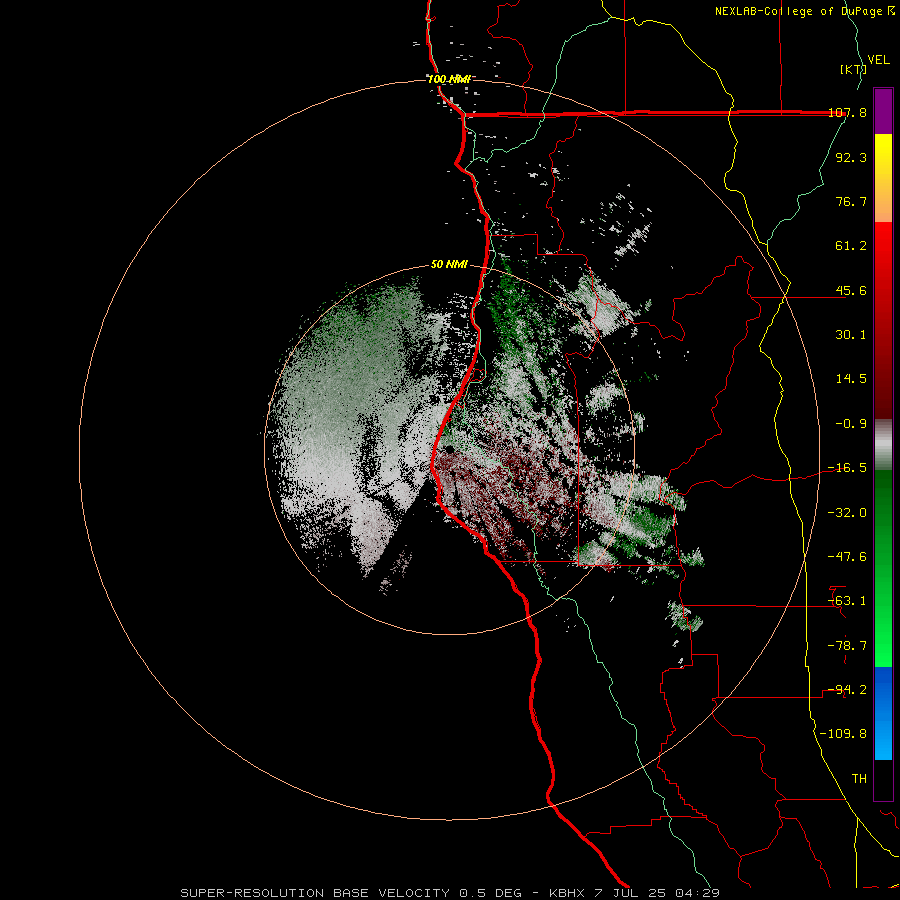Viewport: 900px width, 900px height.
Task: Click the 100 NMI range ring label
Action: [449, 79]
